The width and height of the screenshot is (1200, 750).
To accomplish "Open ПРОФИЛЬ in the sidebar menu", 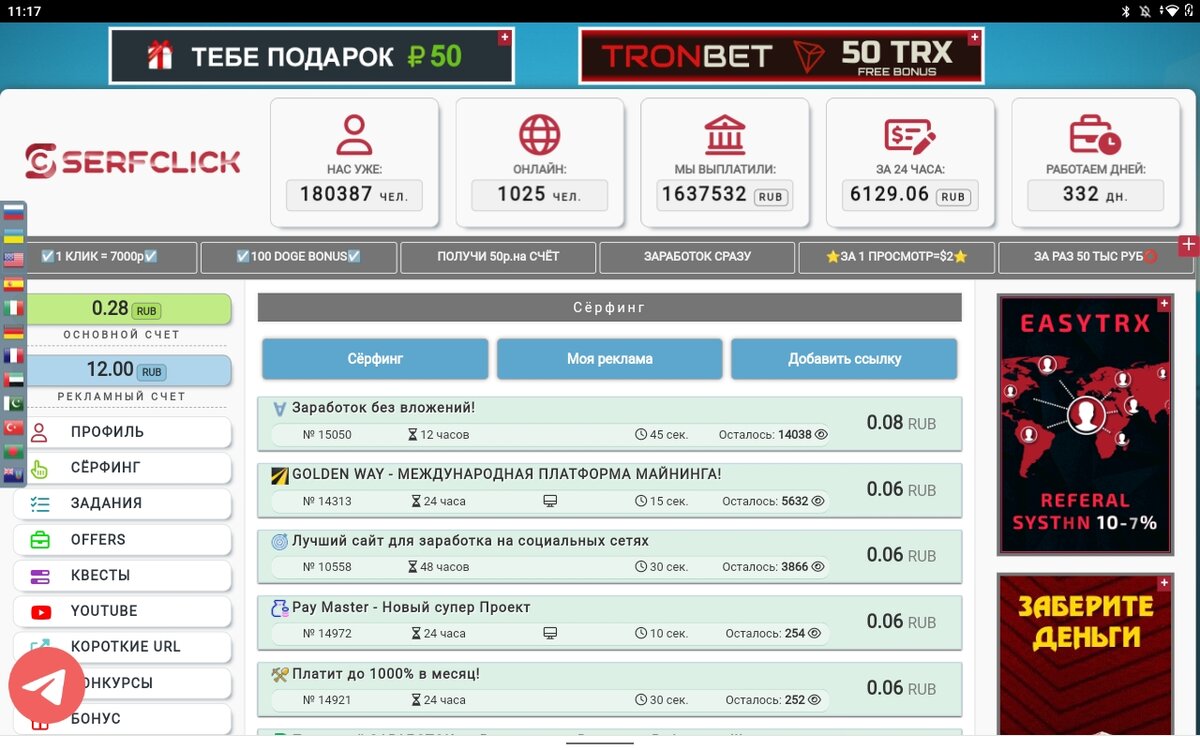I will click(x=122, y=432).
